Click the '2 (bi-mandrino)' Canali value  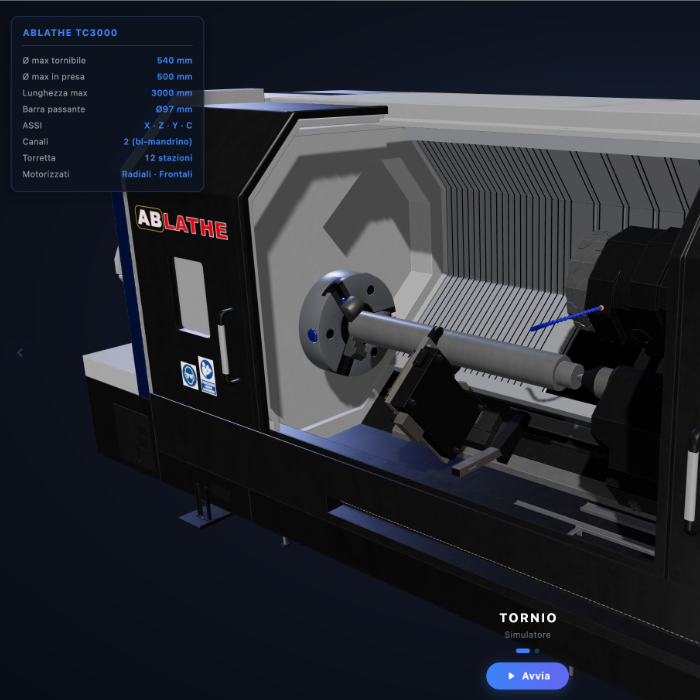[158, 142]
